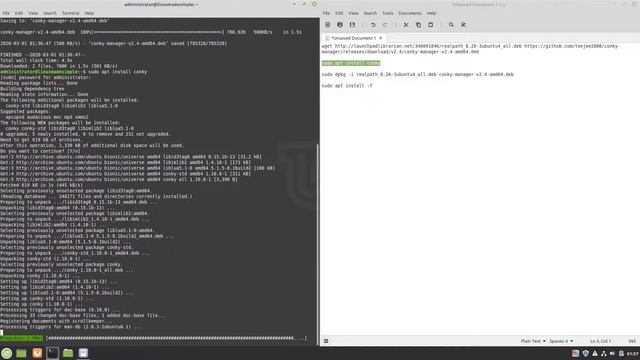
Task: Open the Plain Text language dropdown
Action: click(x=533, y=341)
